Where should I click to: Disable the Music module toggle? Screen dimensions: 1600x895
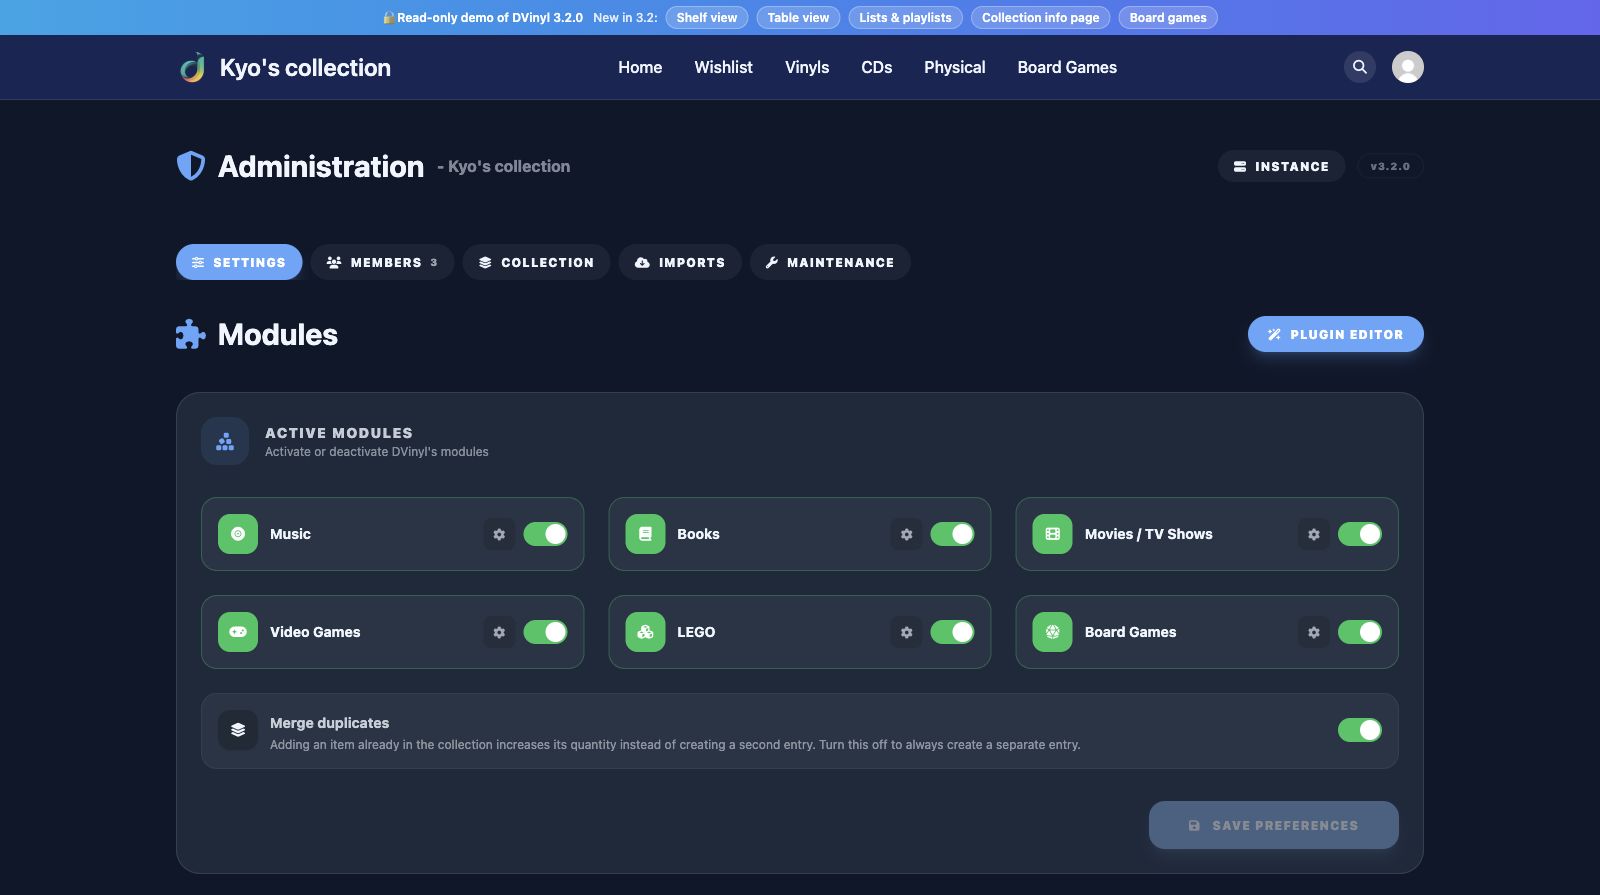pyautogui.click(x=545, y=534)
